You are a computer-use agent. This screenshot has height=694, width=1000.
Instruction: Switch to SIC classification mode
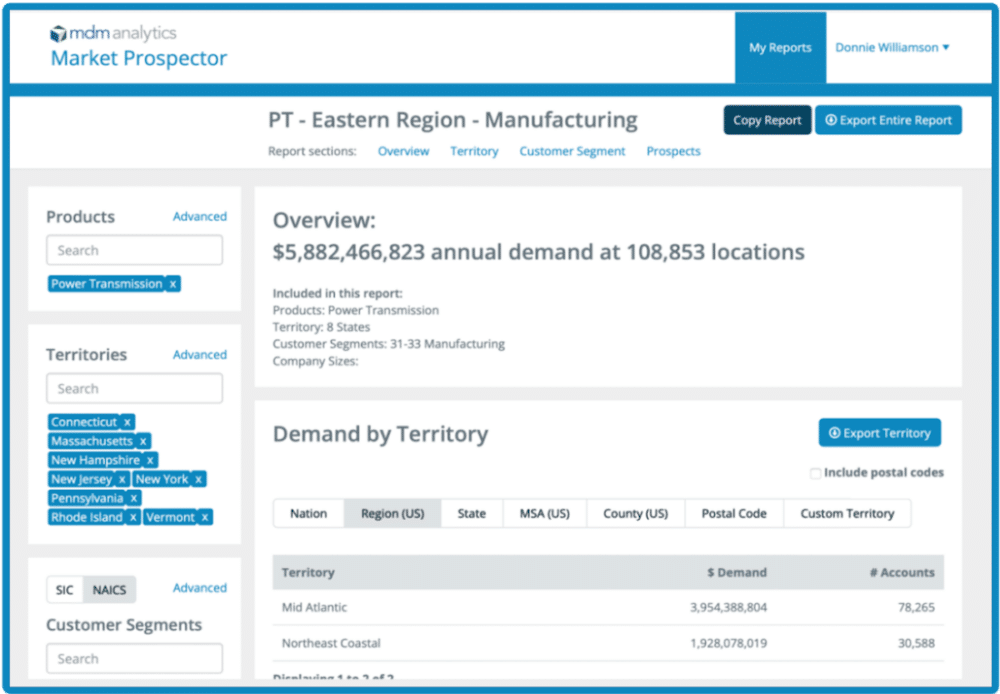[64, 589]
